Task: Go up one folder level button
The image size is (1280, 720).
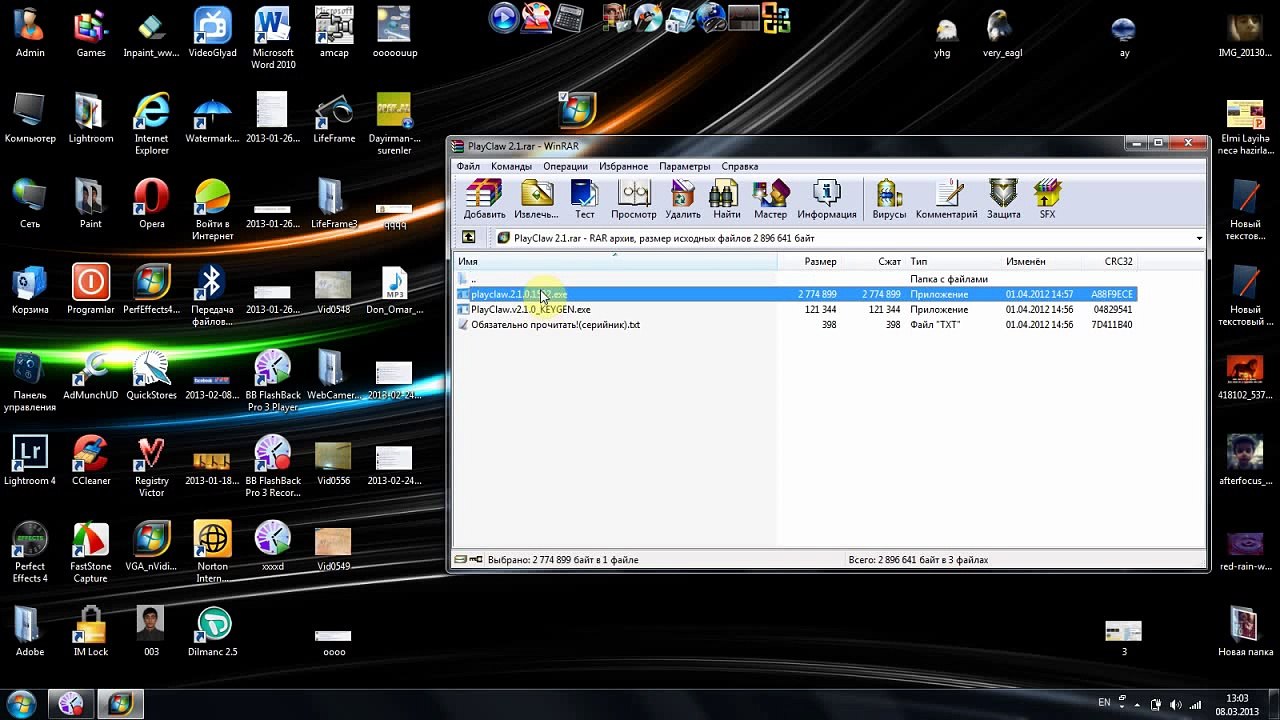Action: coord(468,238)
